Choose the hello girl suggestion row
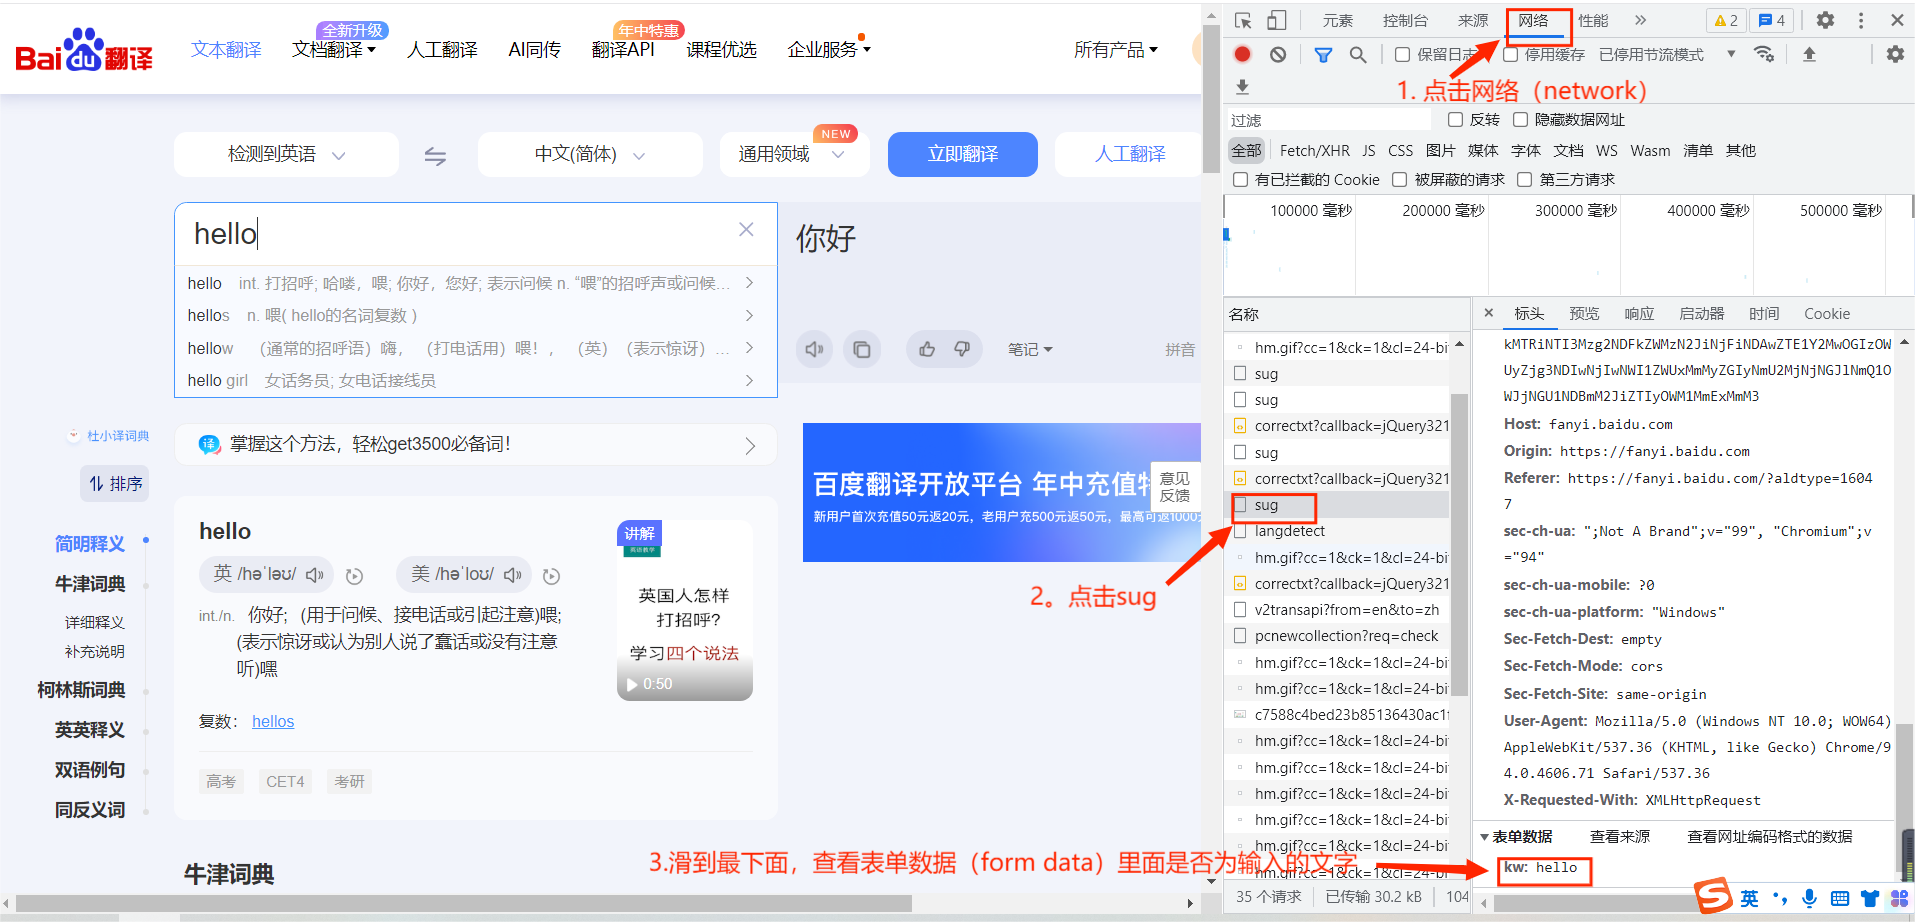The width and height of the screenshot is (1915, 922). click(475, 381)
